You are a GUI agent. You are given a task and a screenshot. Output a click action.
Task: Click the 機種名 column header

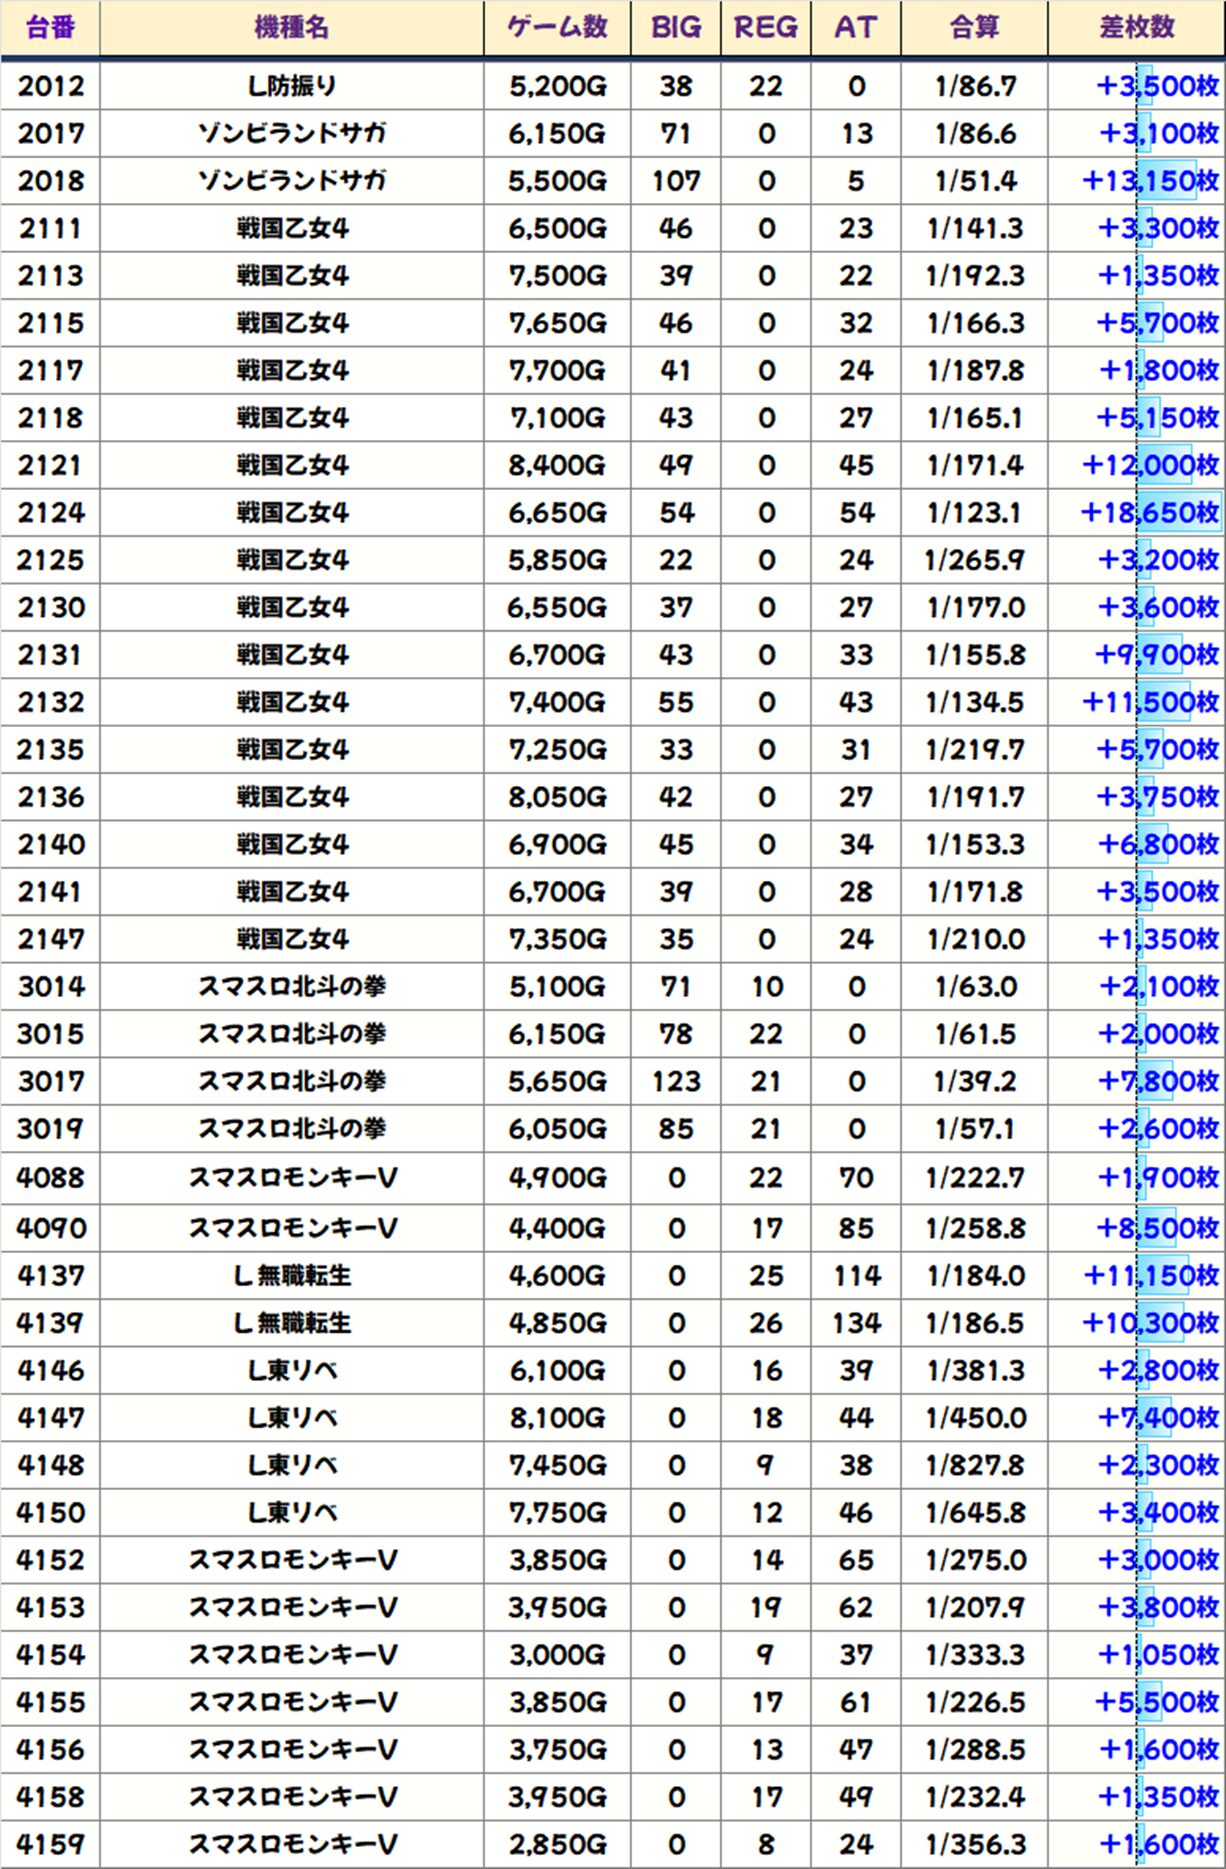[291, 28]
